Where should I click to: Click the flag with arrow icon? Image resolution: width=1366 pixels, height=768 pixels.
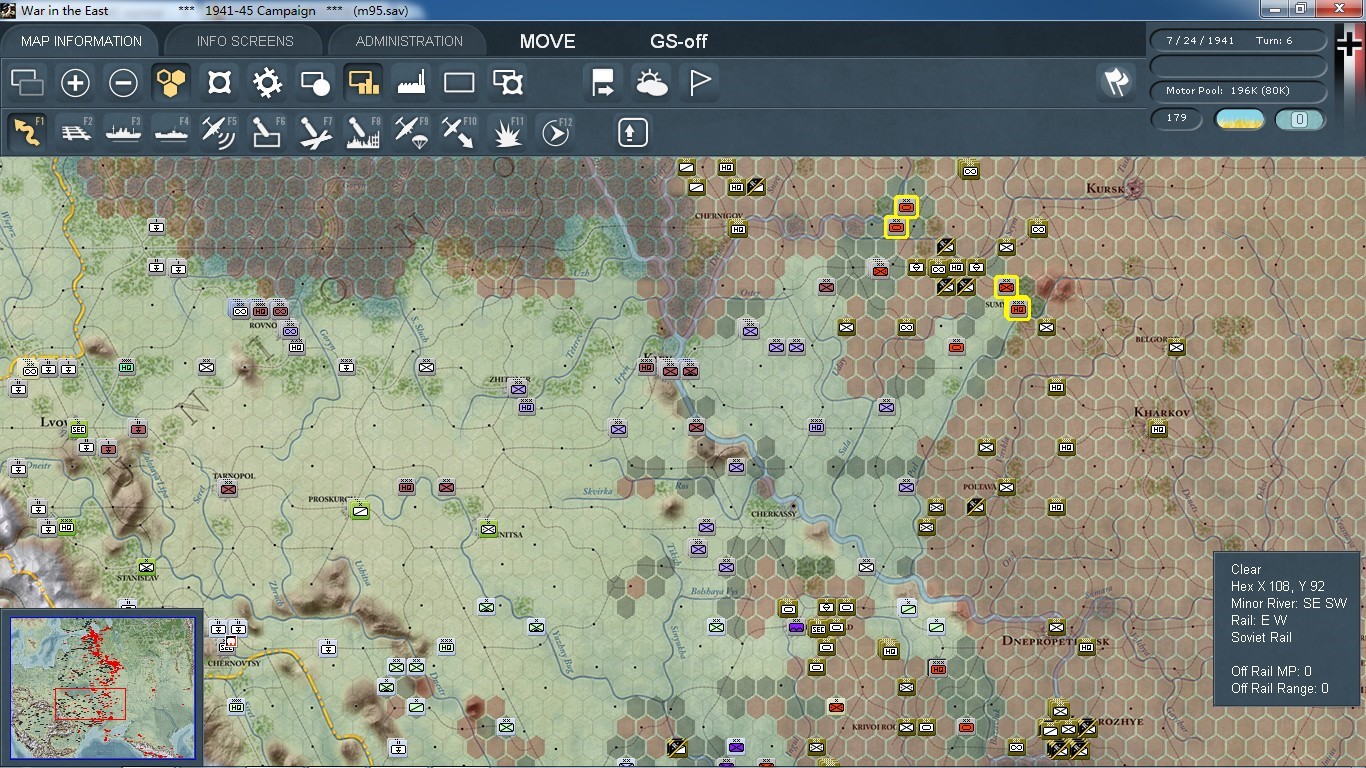(603, 83)
